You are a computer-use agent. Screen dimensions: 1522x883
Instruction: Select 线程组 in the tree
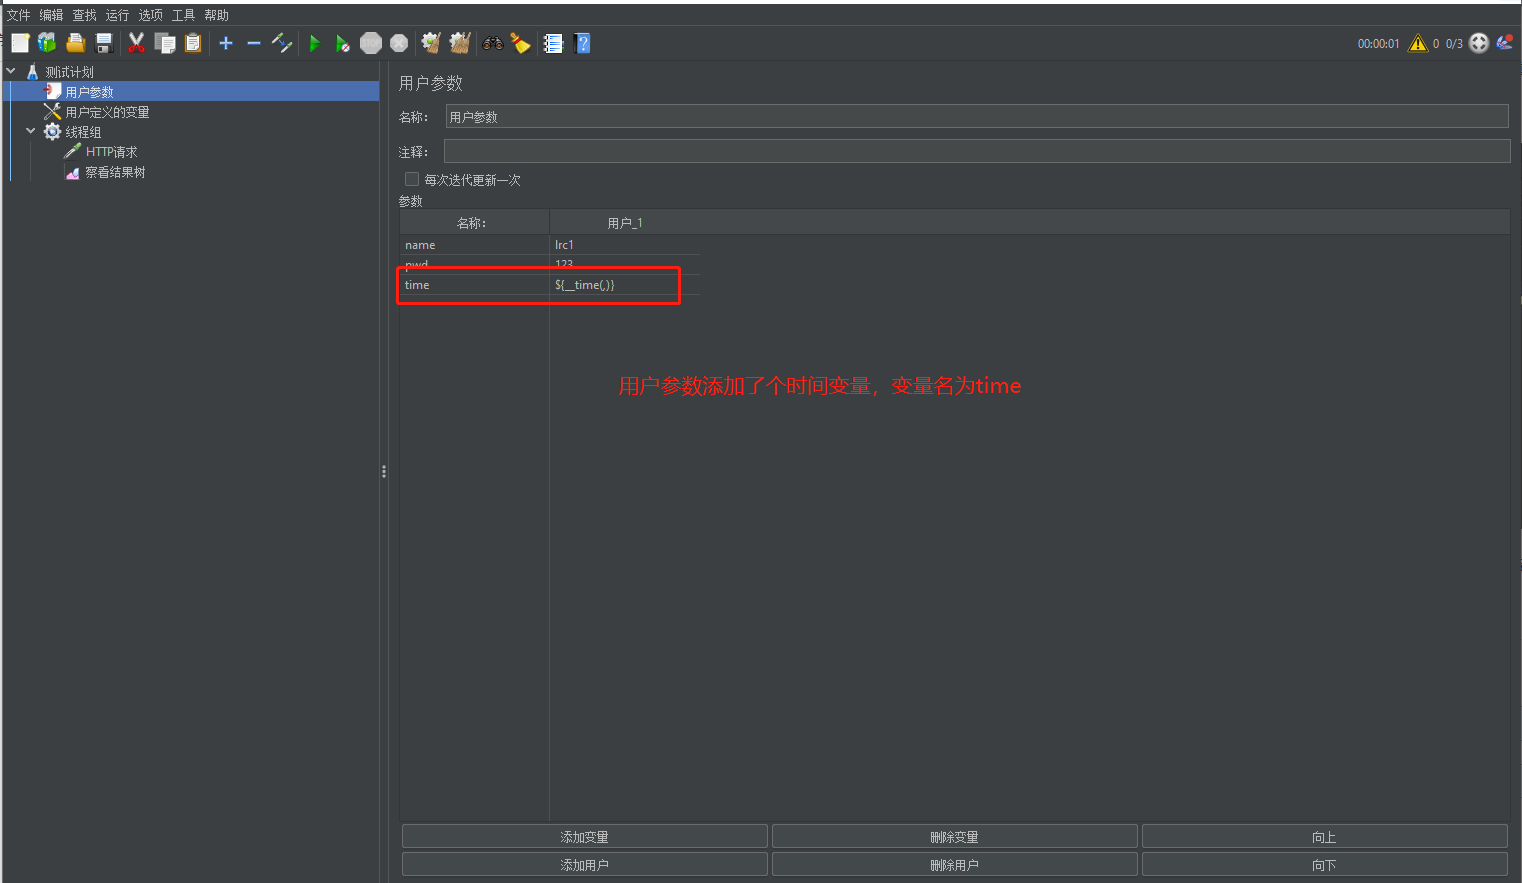pyautogui.click(x=84, y=132)
